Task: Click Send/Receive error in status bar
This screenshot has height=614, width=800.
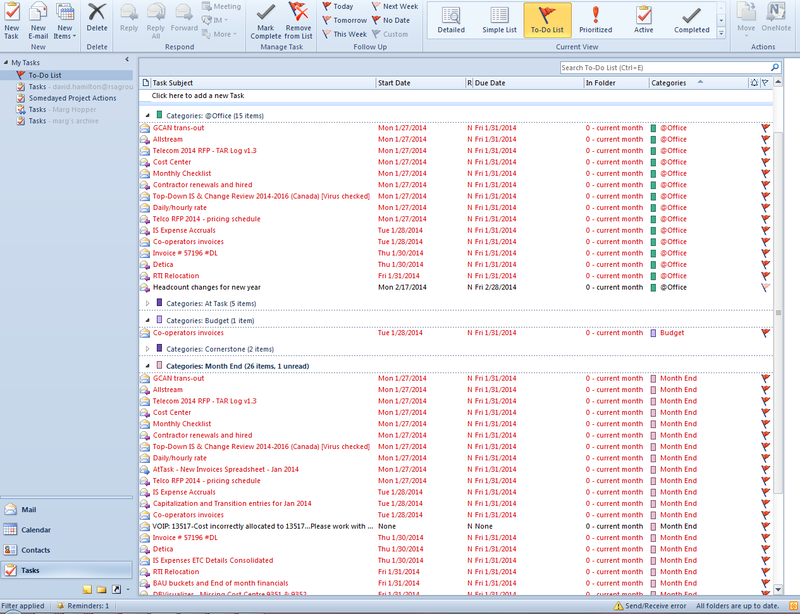Action: click(649, 606)
